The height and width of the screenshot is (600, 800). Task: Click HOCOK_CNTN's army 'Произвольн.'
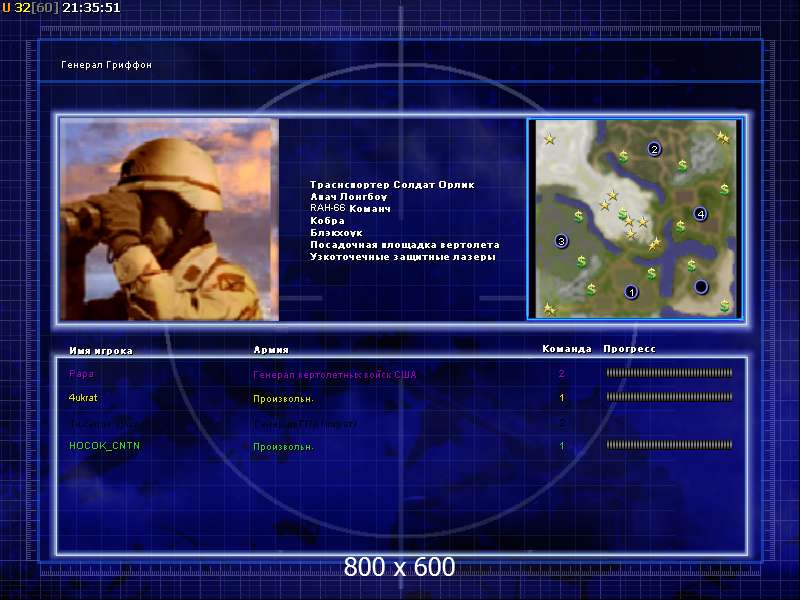[x=283, y=446]
